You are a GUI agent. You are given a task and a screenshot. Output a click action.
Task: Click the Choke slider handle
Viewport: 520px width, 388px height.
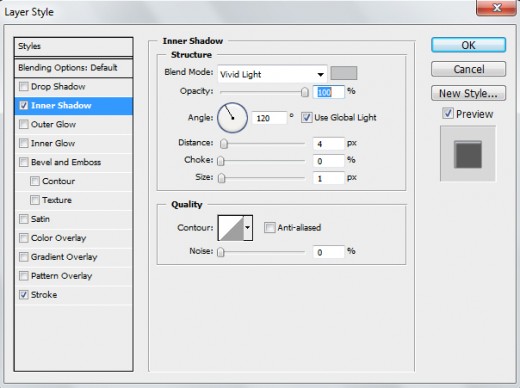221,161
